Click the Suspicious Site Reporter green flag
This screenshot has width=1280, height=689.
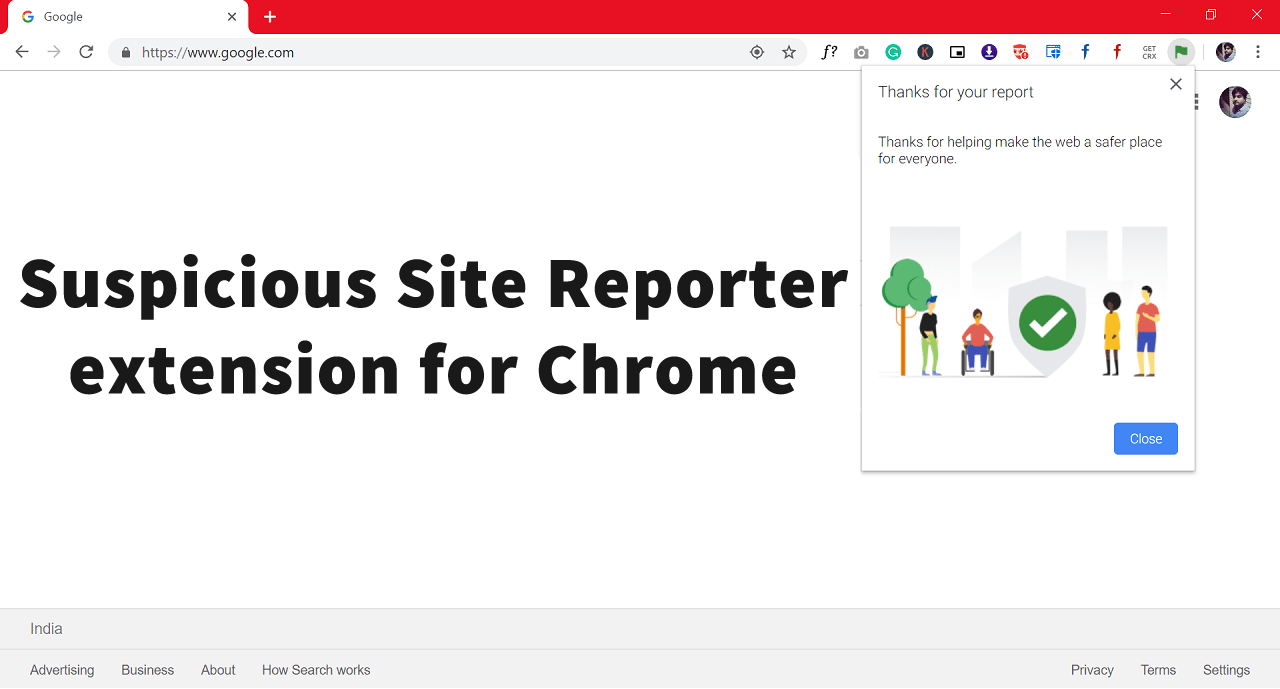[1181, 52]
